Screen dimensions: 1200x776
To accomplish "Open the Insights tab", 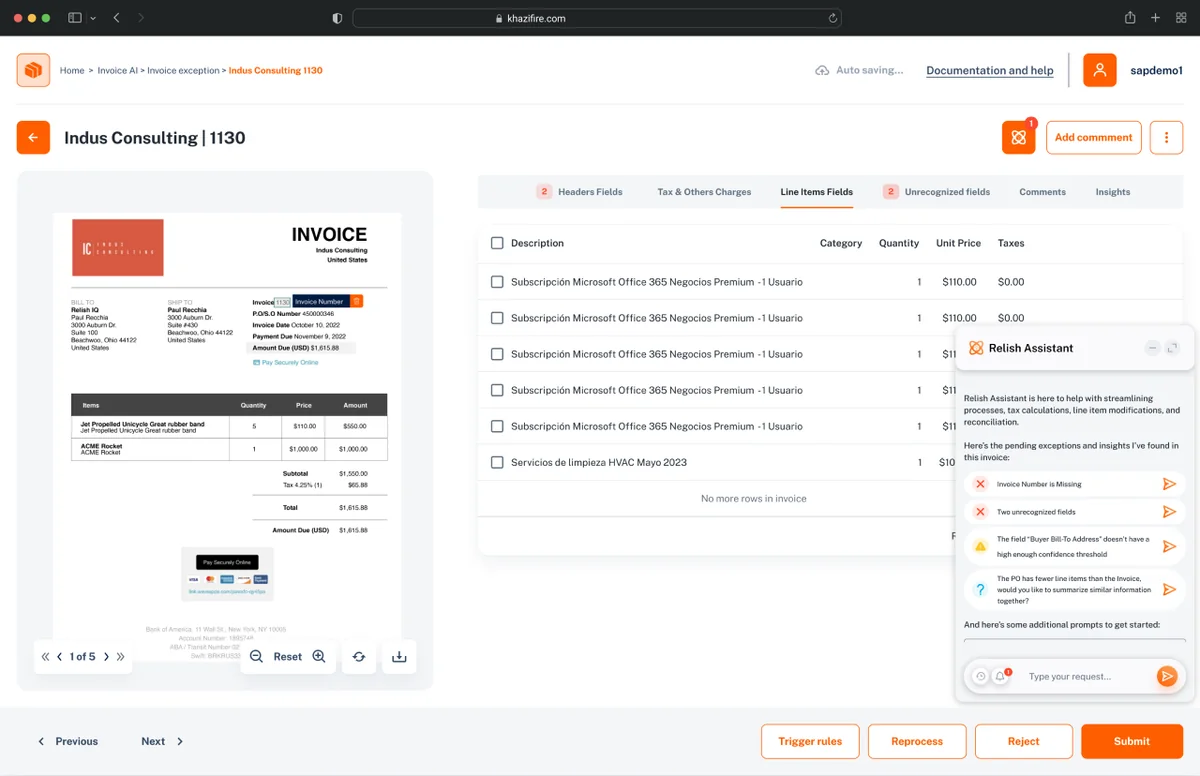I will coord(1113,192).
